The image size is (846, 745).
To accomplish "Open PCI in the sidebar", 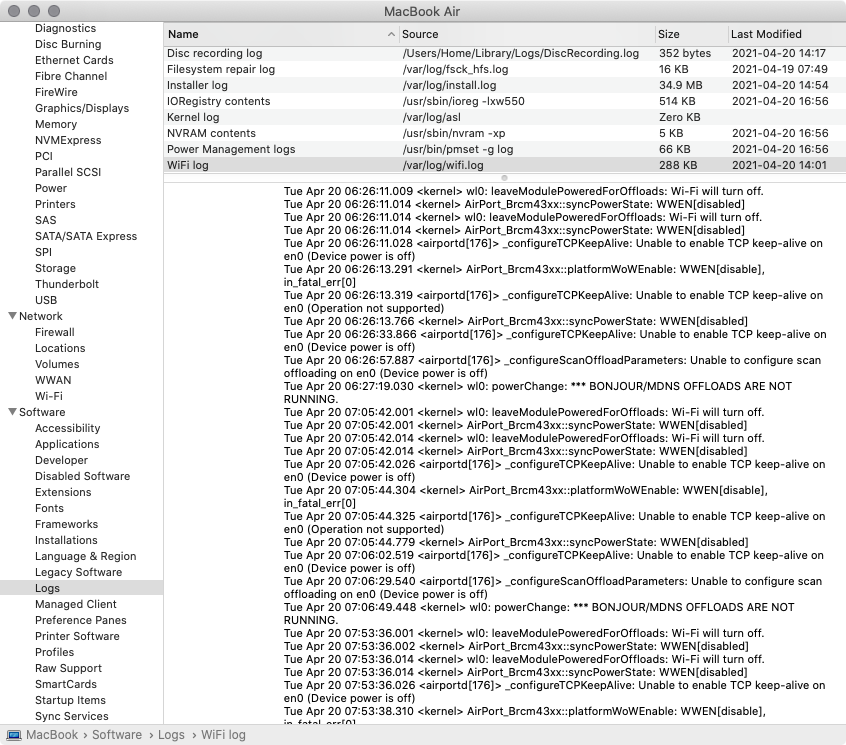I will click(44, 156).
